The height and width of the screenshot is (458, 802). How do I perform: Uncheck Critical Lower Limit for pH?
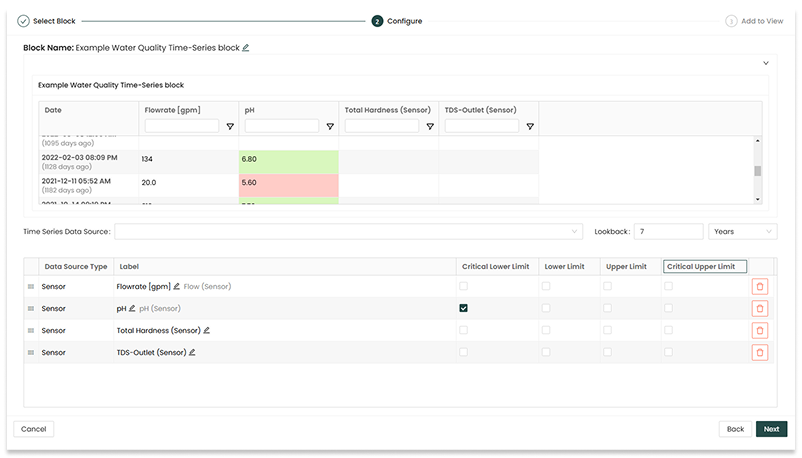(463, 309)
